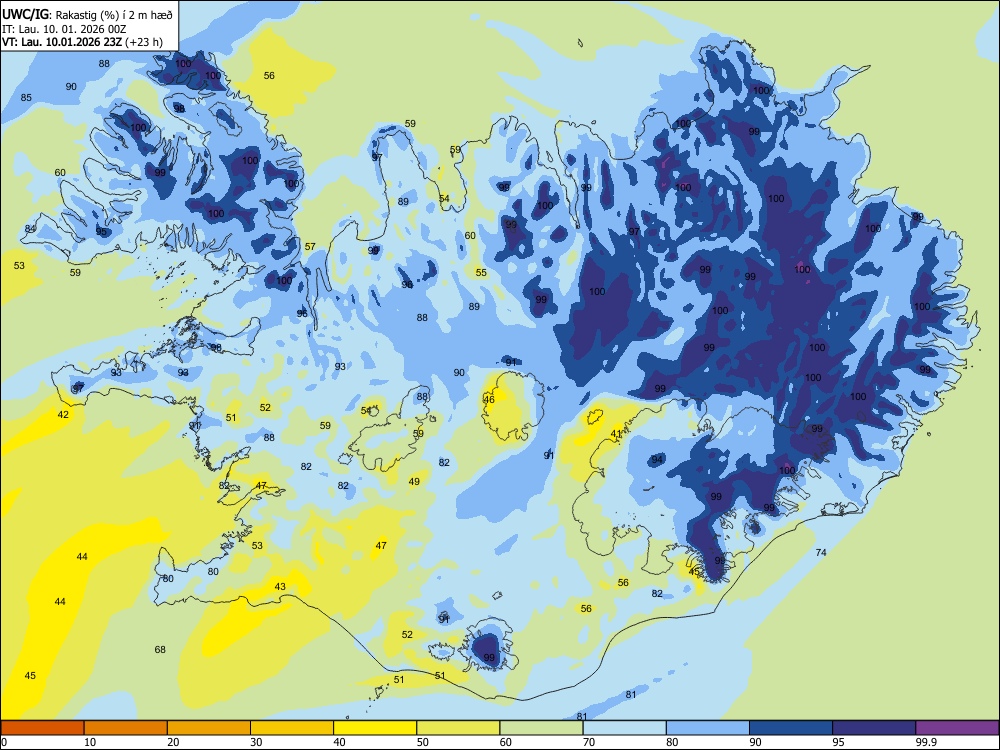Click the humidity value '74' on the map

point(821,552)
